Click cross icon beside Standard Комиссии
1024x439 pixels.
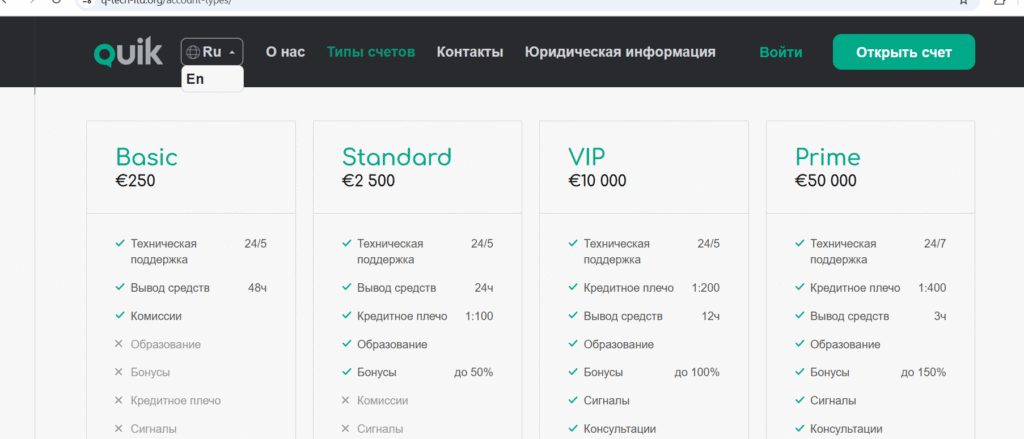point(346,400)
